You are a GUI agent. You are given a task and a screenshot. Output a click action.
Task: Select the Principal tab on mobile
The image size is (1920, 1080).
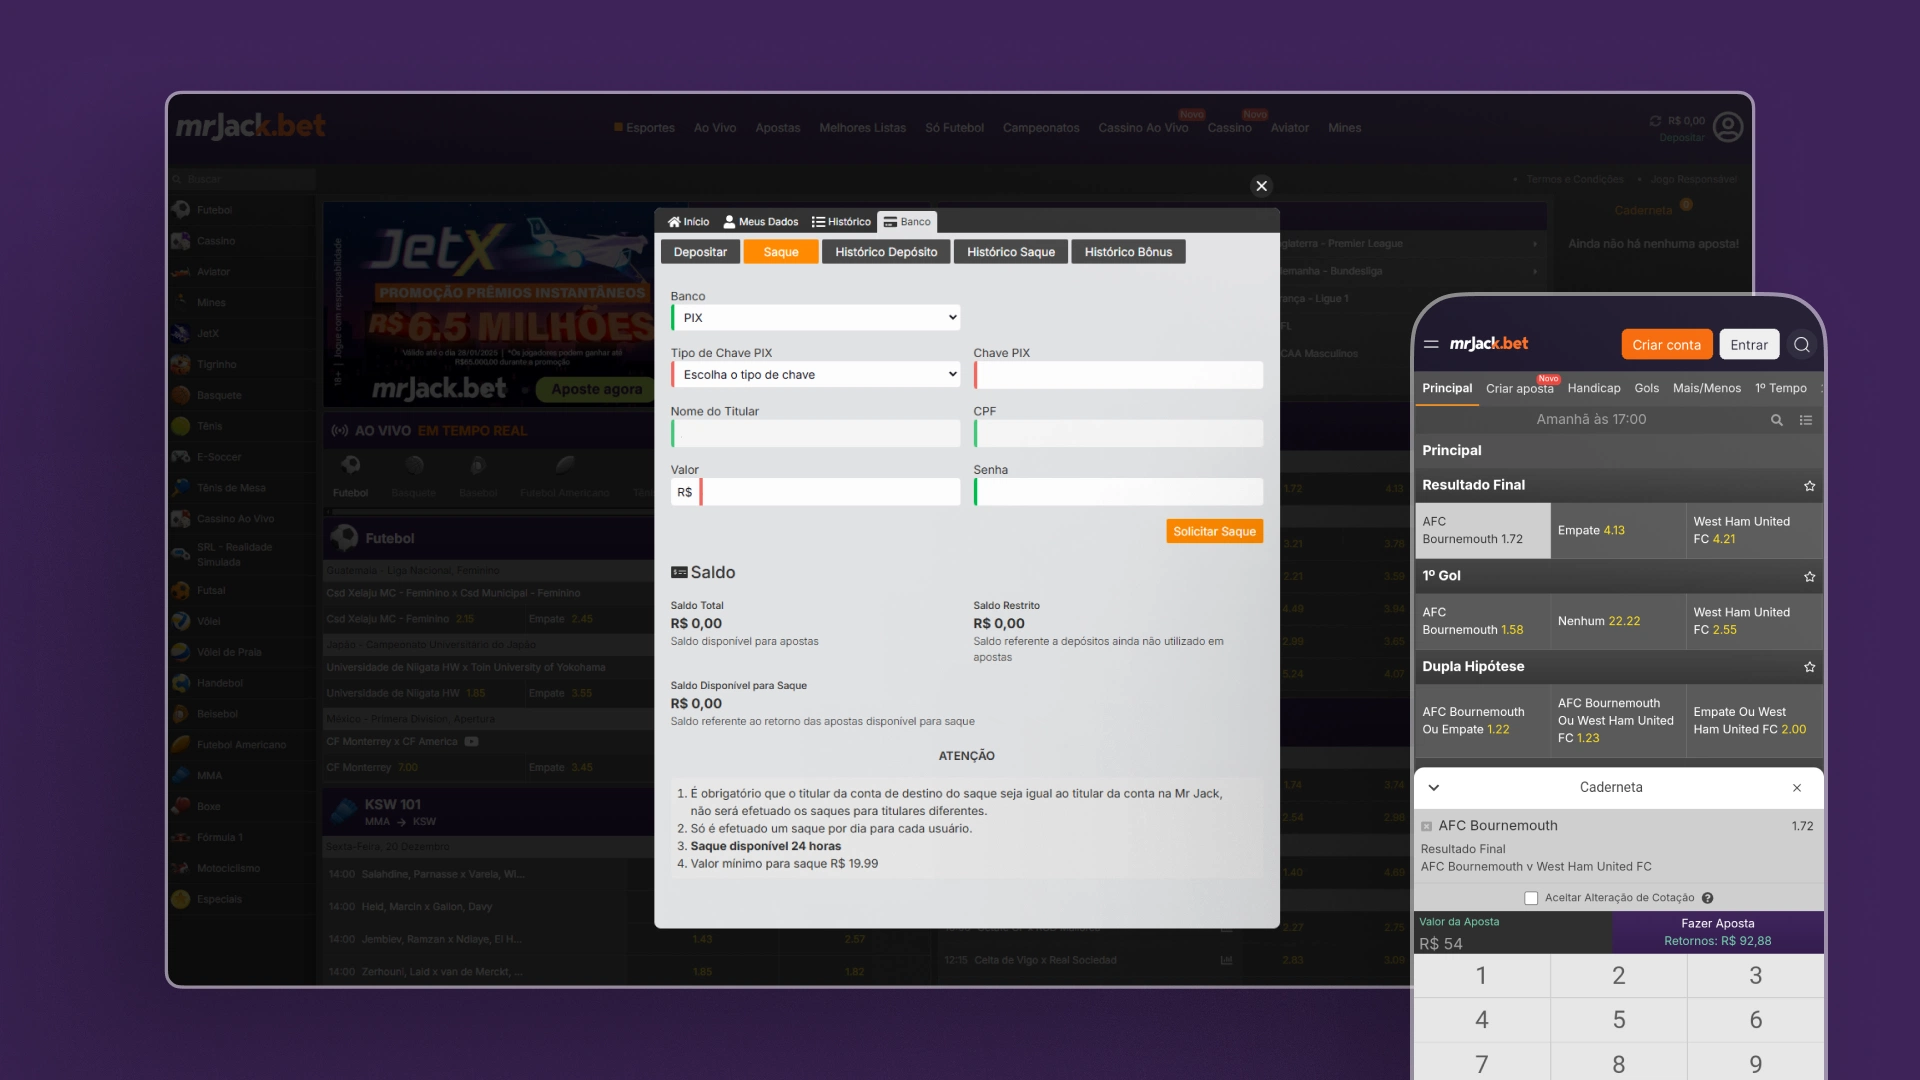1447,388
